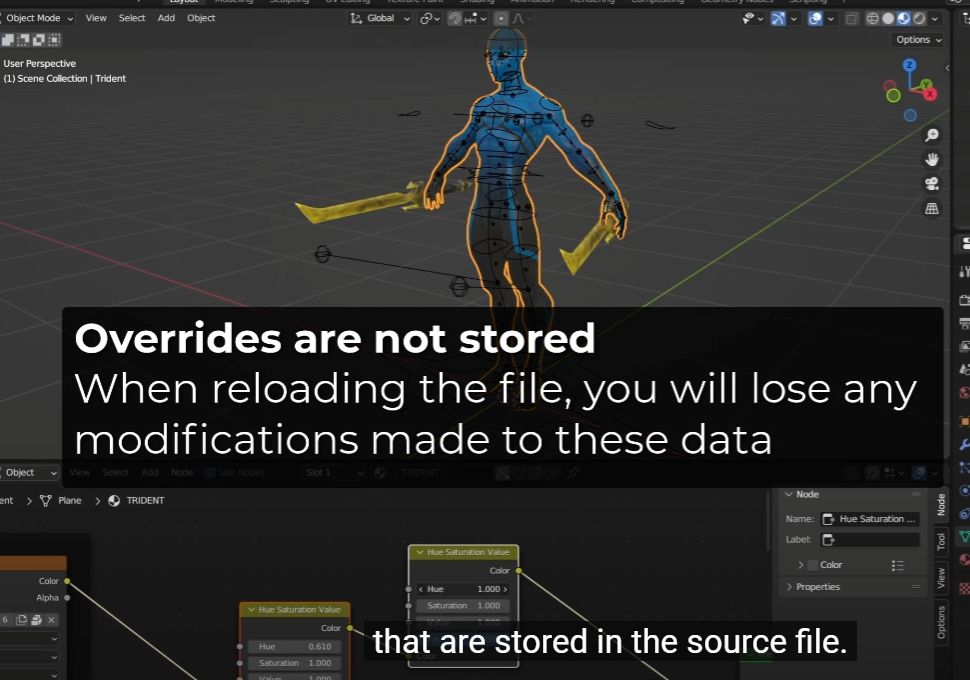Viewport: 970px width, 680px height.
Task: Click the red X axis gizmo ball
Action: coord(930,94)
